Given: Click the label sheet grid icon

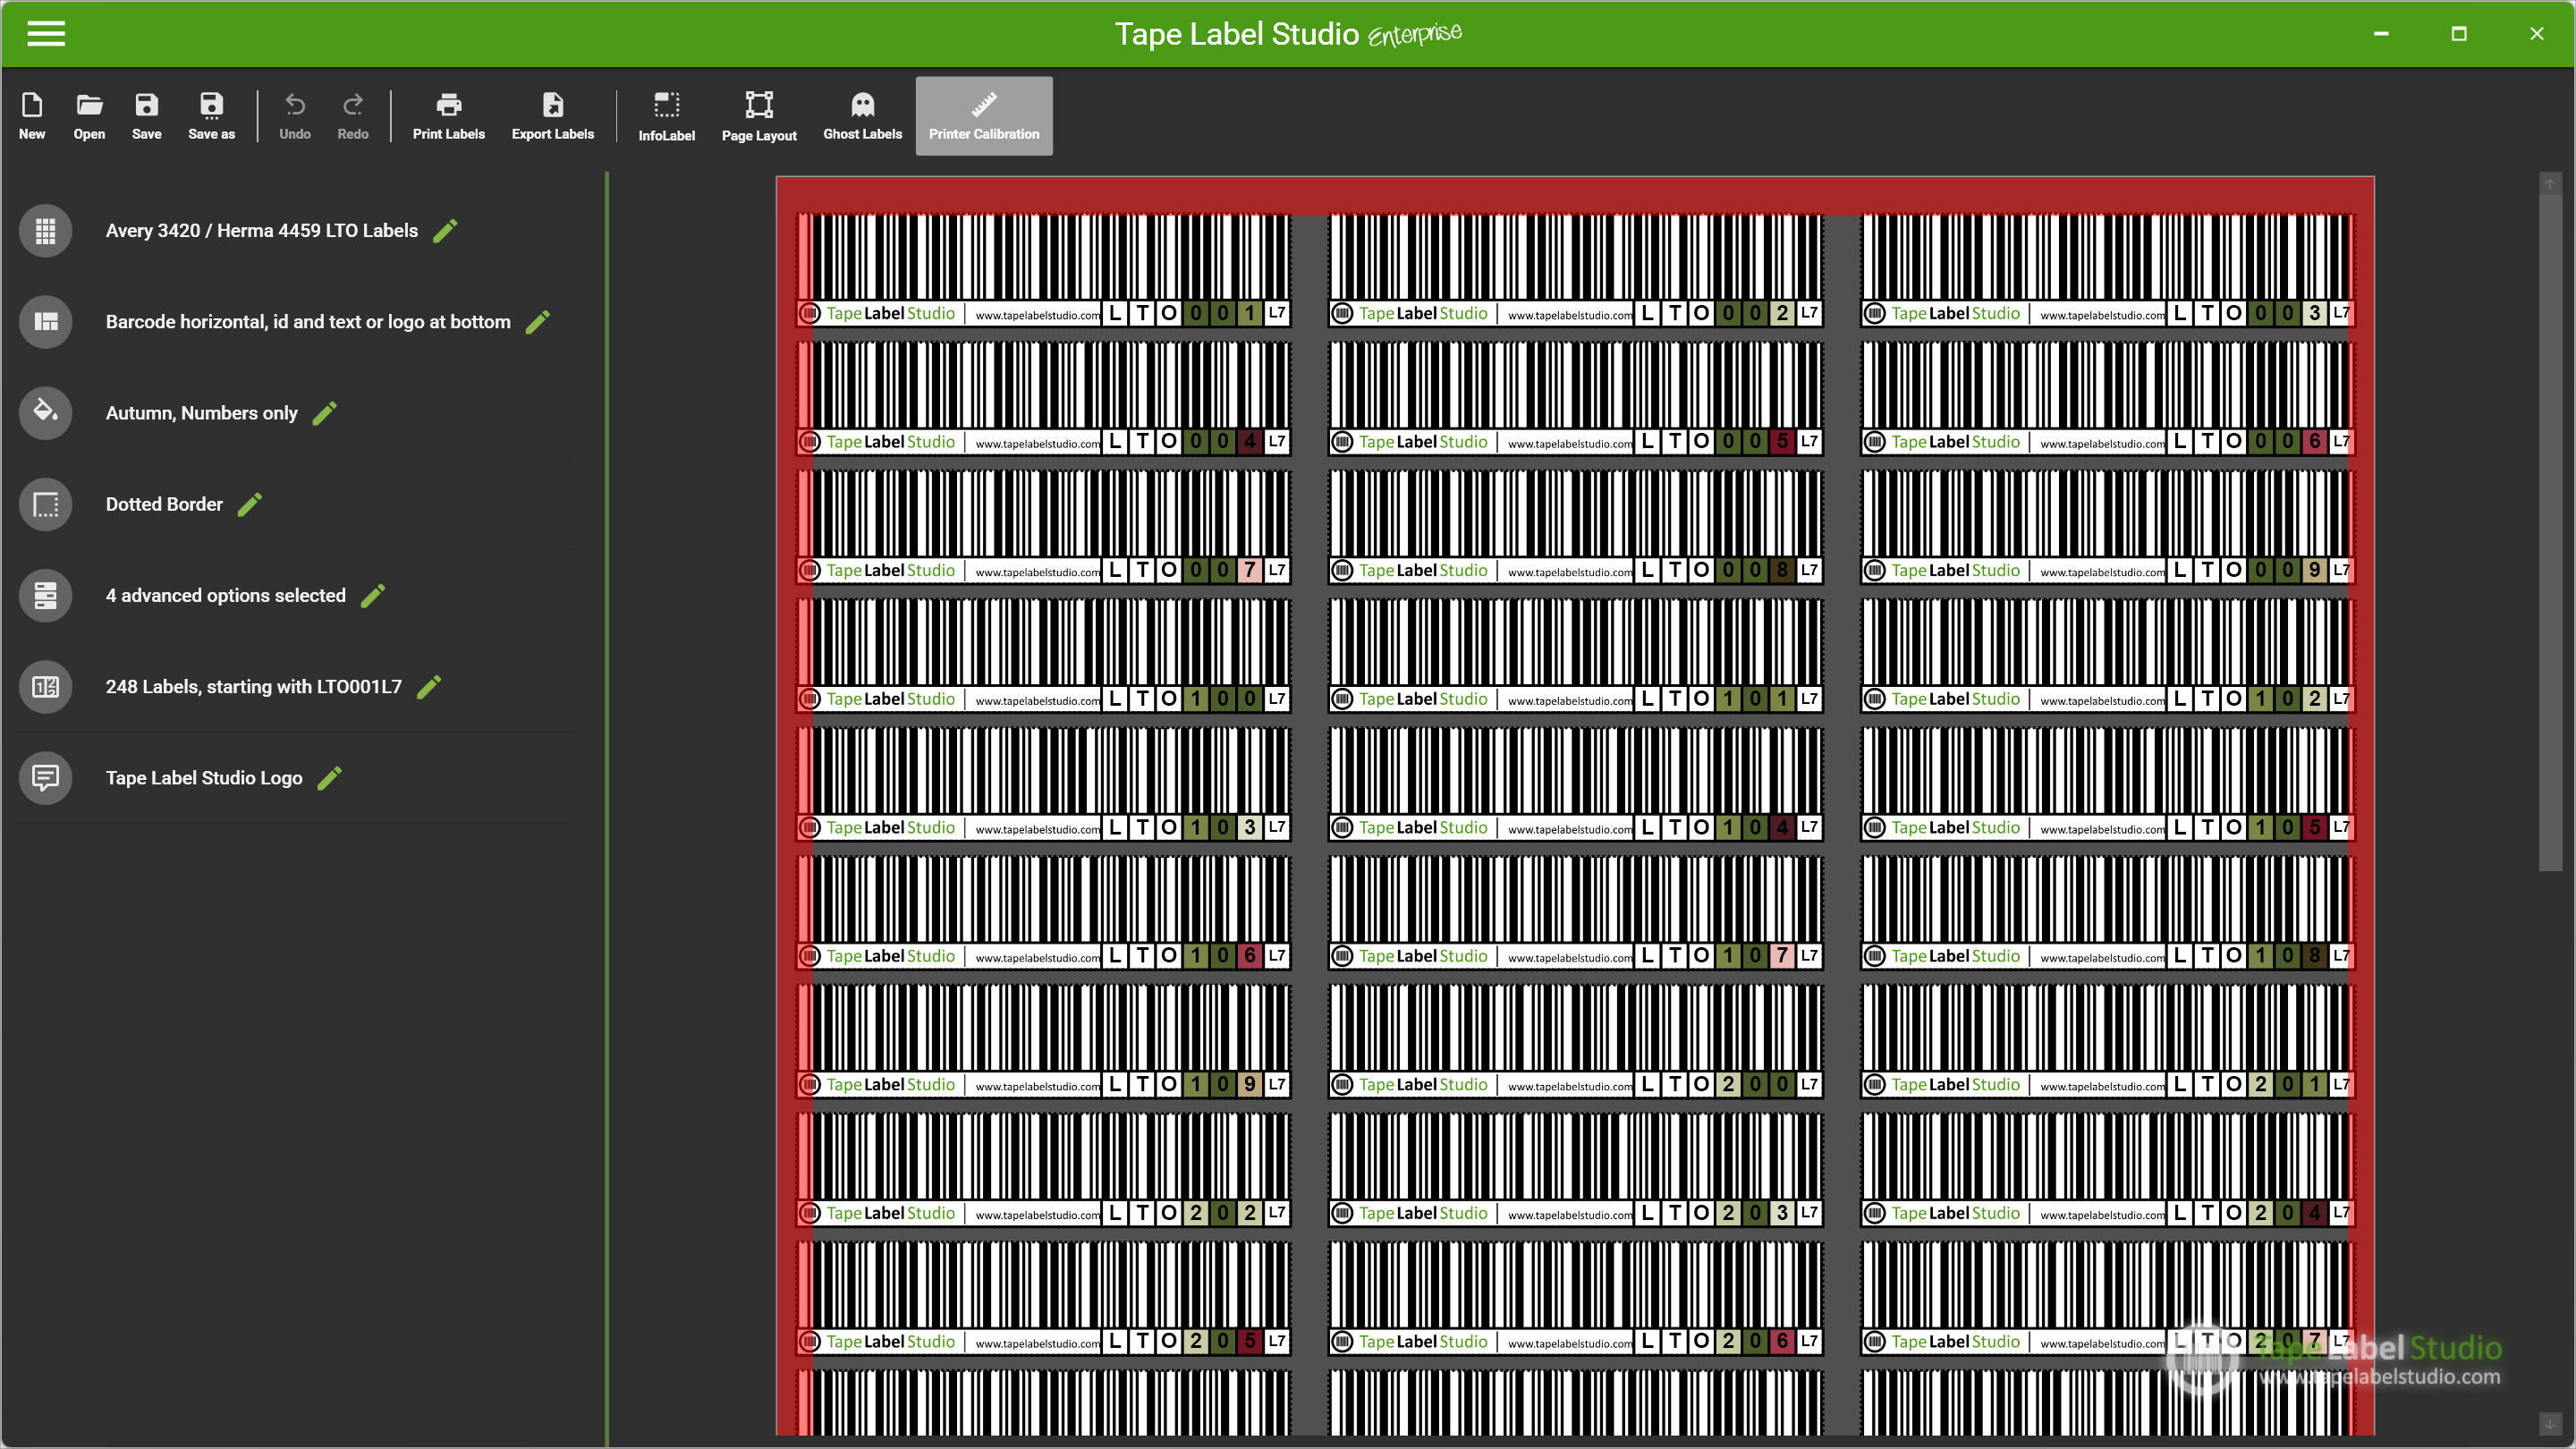Looking at the screenshot, I should (45, 231).
